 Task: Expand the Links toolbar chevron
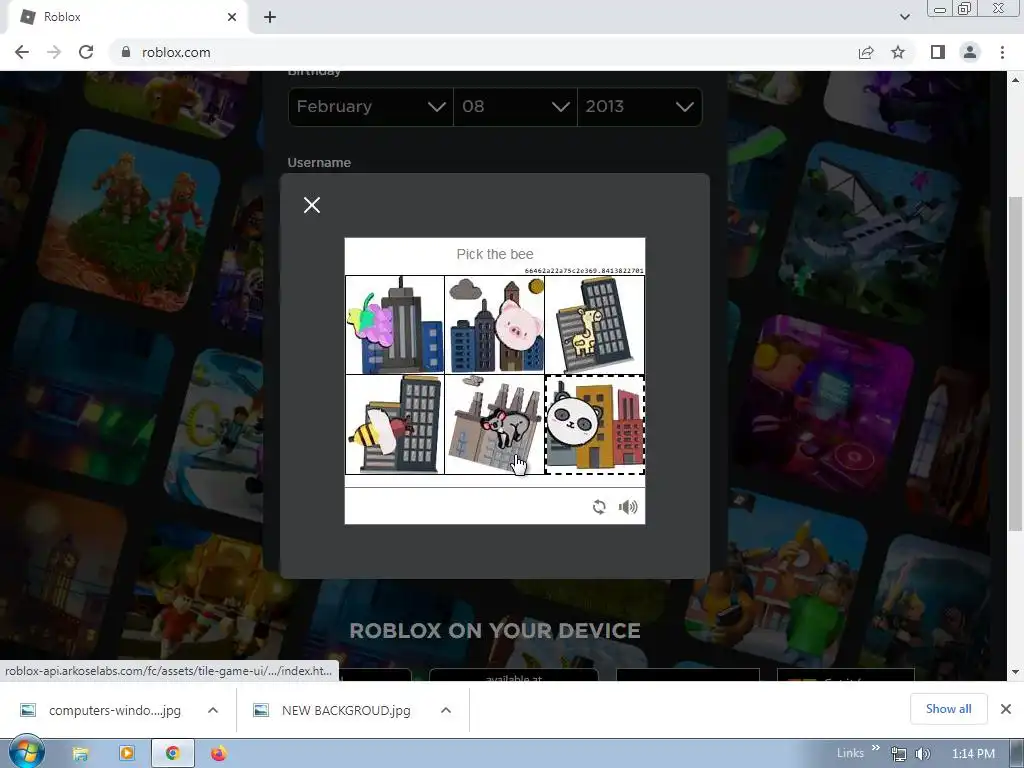point(876,748)
